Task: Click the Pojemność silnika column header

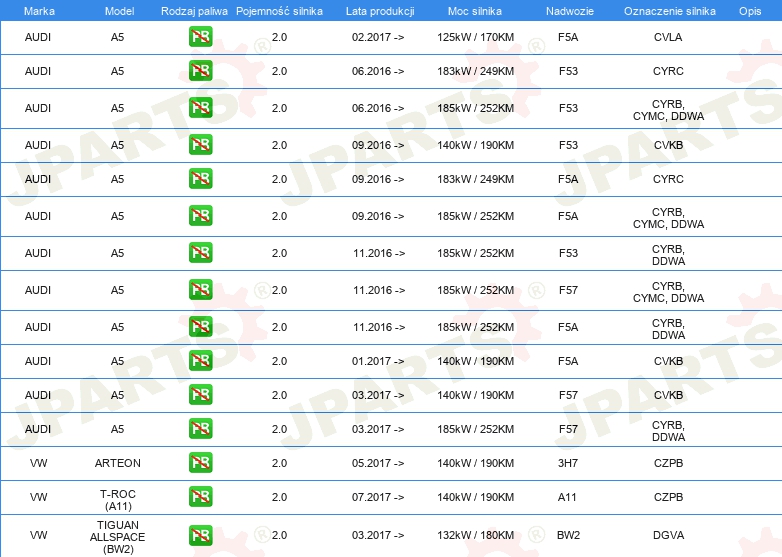Action: (x=279, y=11)
